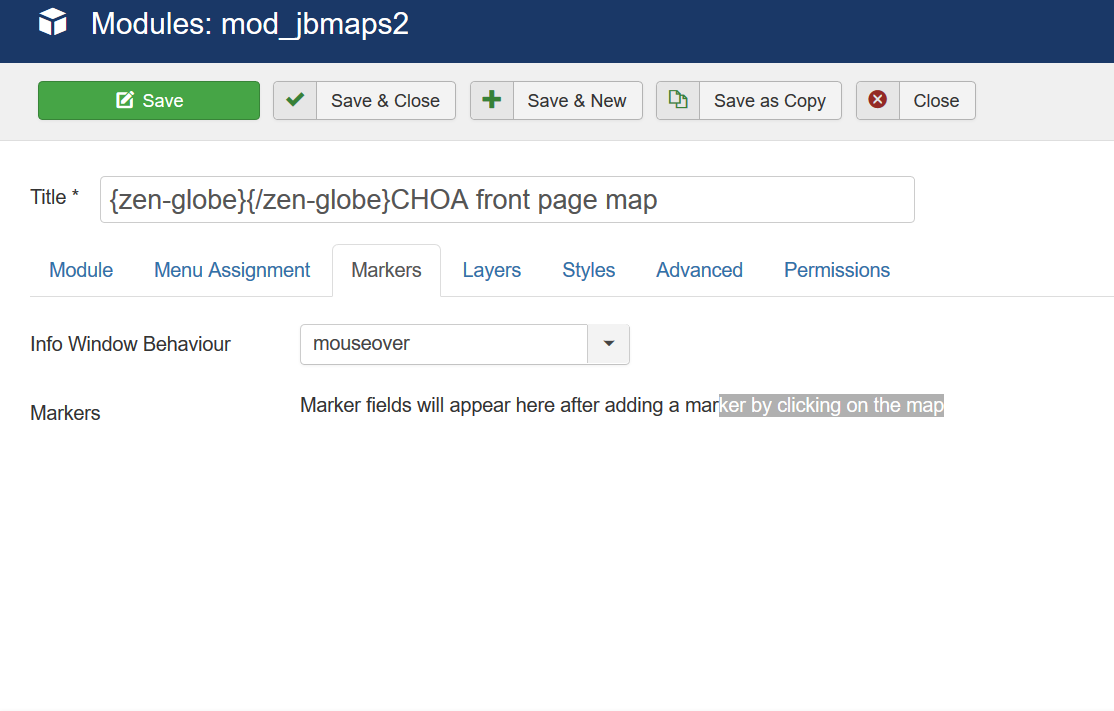Viewport: 1114px width, 711px height.
Task: Click the Markers field label
Action: pos(65,413)
